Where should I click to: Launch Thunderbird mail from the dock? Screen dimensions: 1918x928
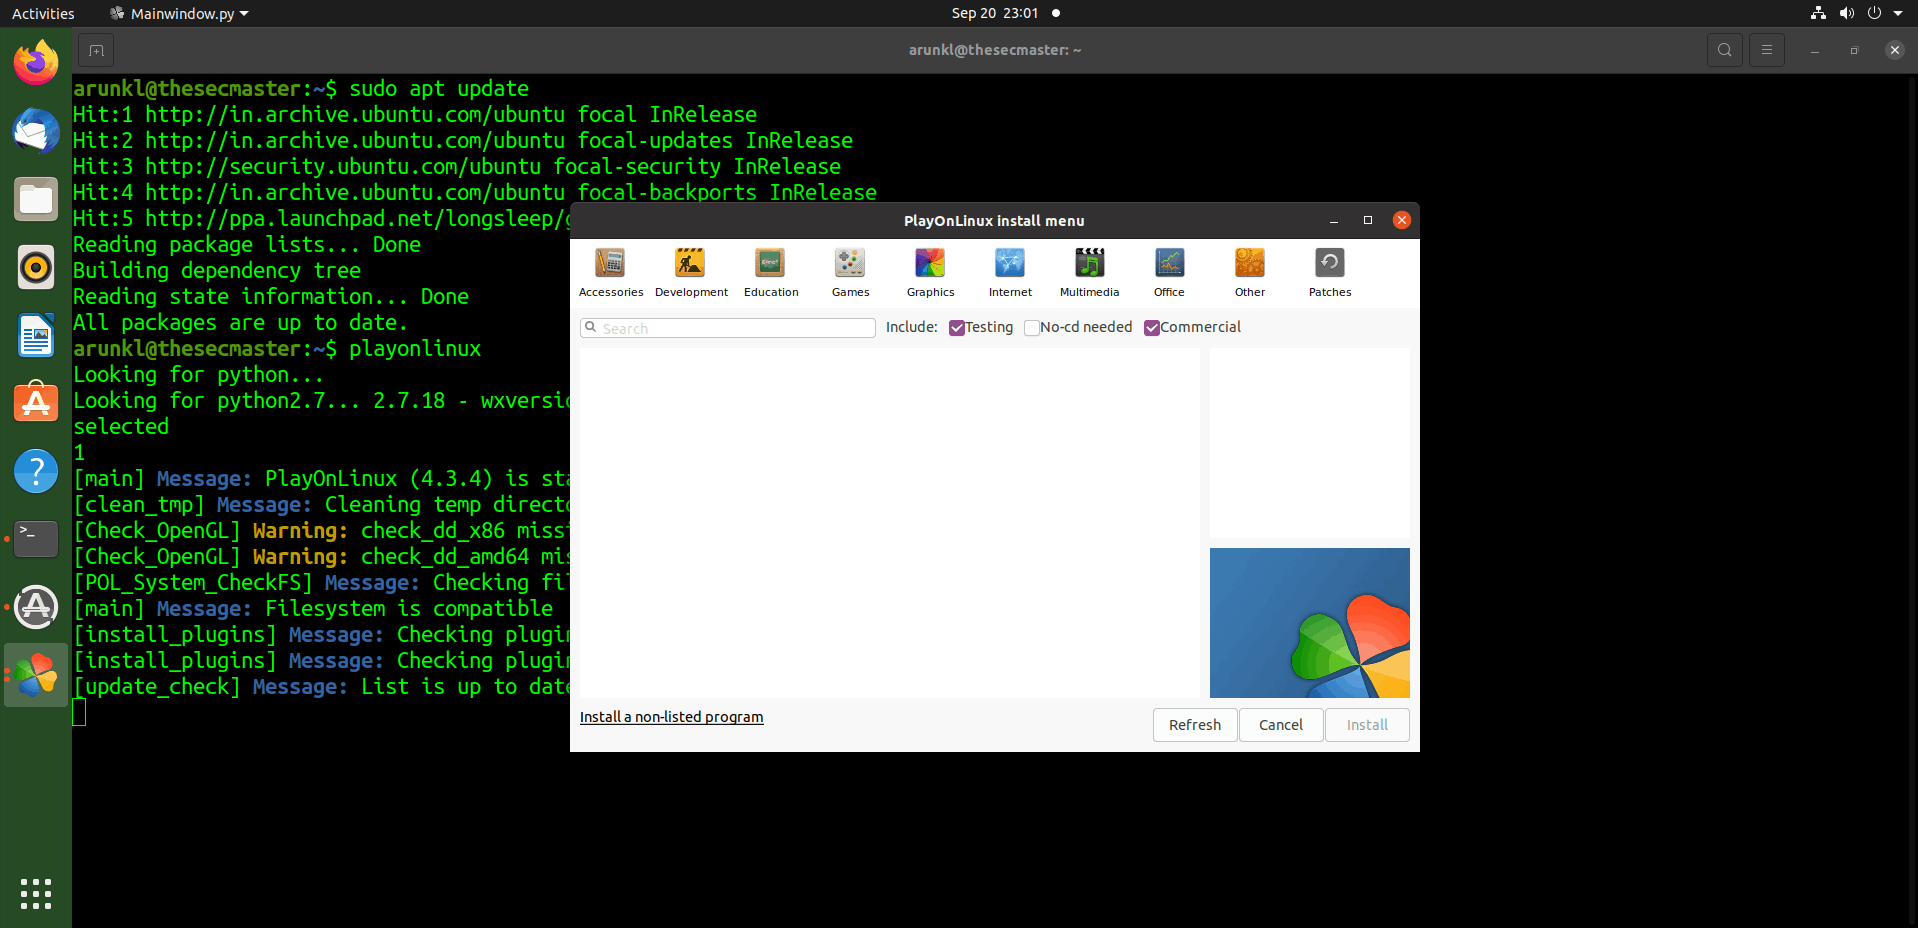coord(36,131)
